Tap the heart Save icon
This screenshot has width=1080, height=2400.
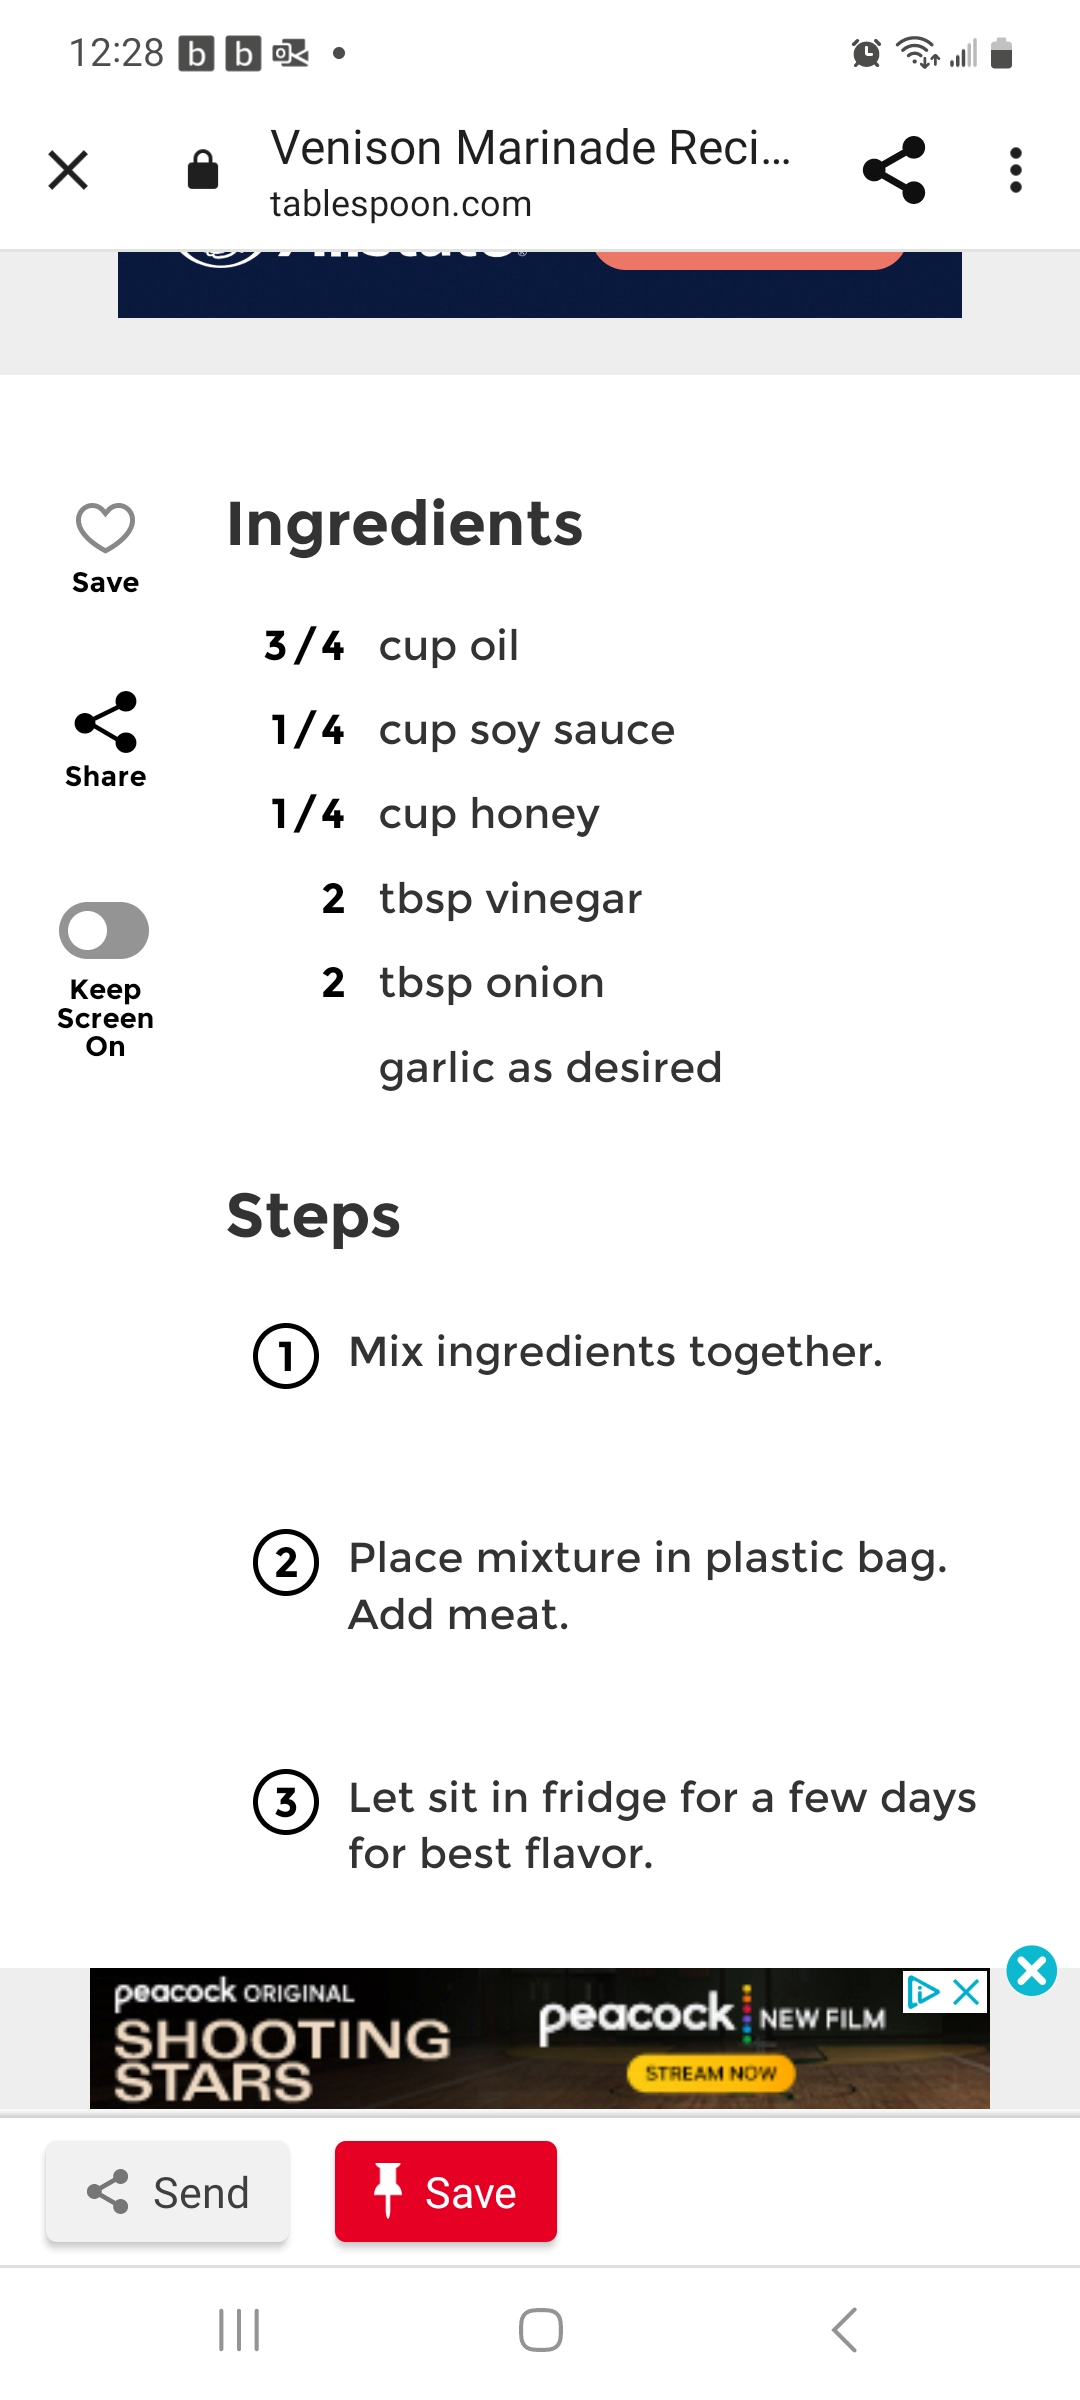click(x=105, y=528)
